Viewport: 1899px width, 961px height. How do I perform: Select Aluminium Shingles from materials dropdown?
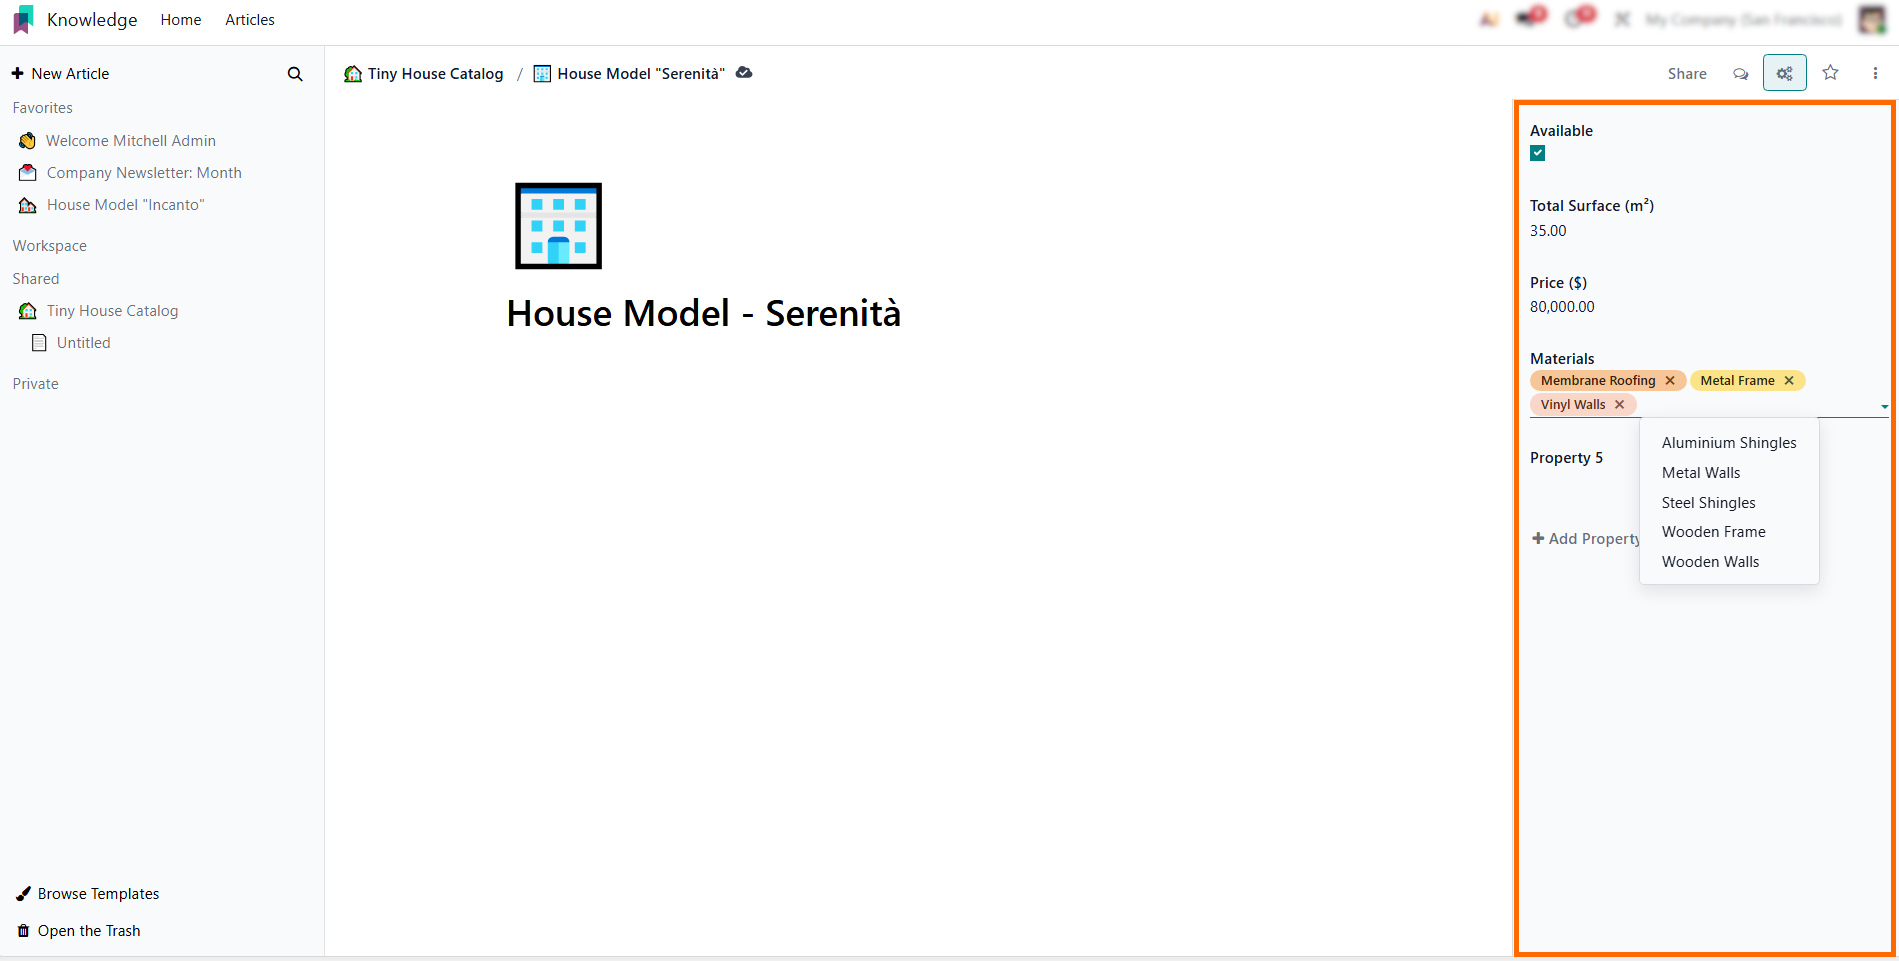point(1728,443)
